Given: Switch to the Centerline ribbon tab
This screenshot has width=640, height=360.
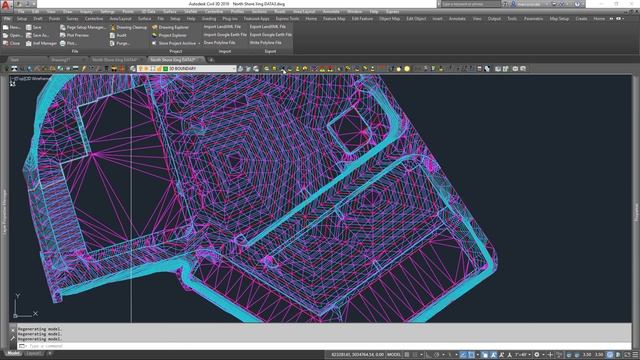Looking at the screenshot, I should 94,19.
